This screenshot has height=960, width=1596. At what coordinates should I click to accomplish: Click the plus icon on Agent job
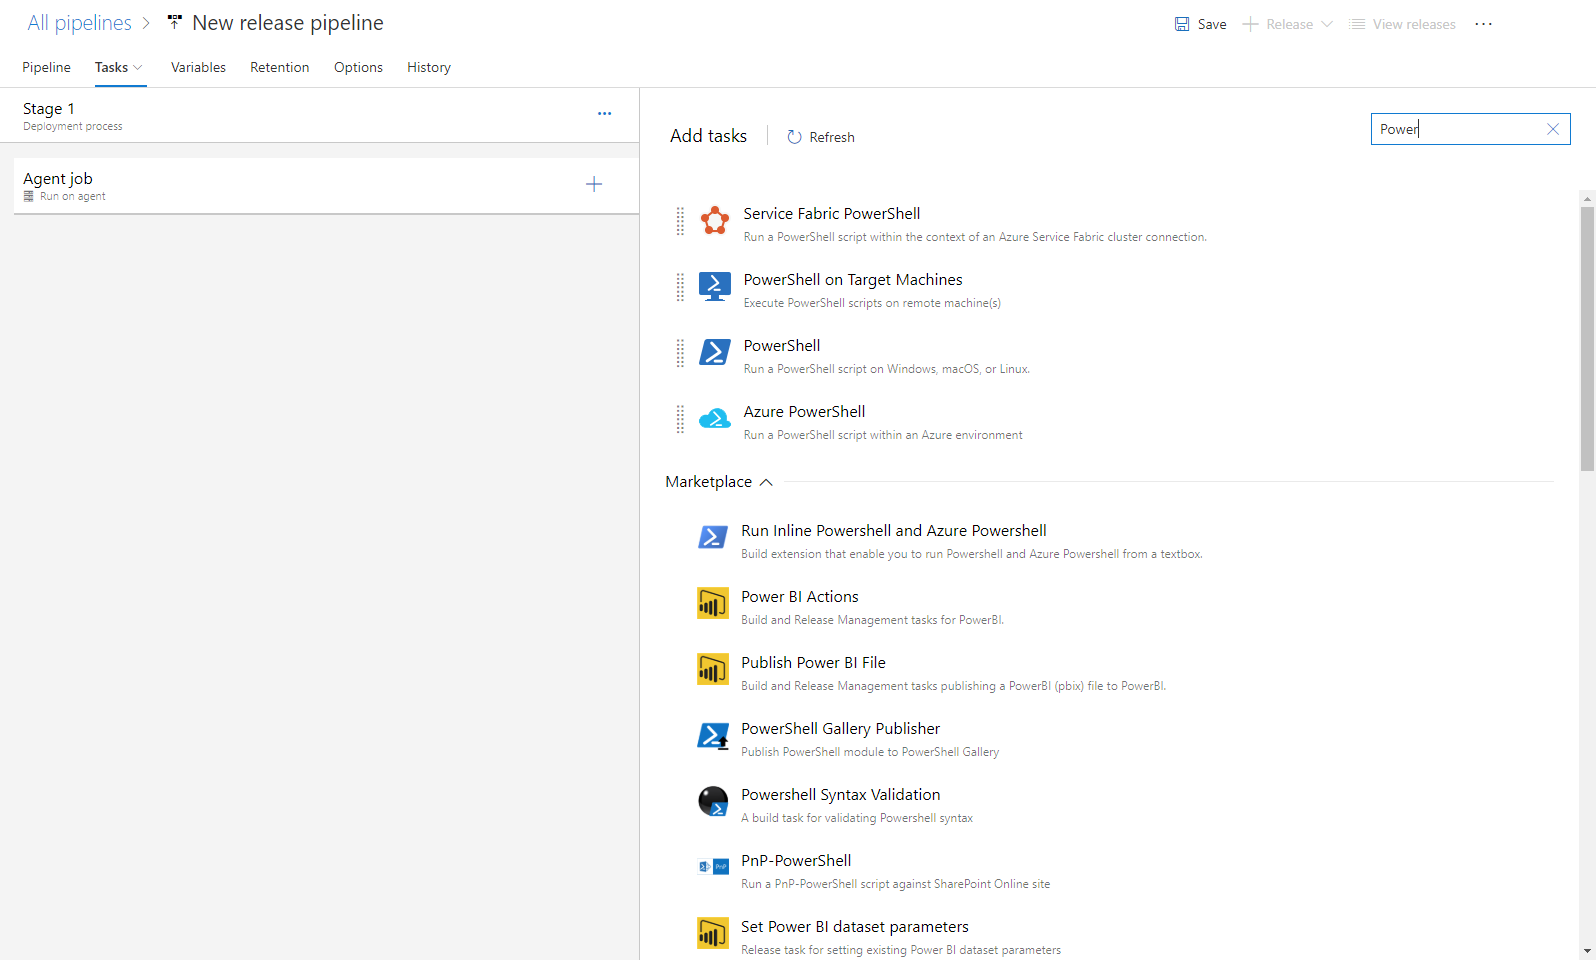[594, 184]
